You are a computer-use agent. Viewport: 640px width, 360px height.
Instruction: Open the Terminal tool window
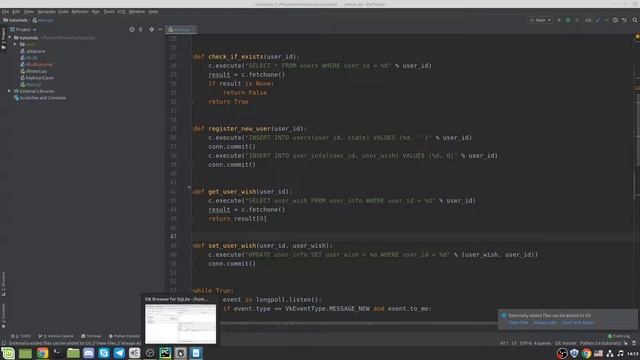(x=91, y=336)
